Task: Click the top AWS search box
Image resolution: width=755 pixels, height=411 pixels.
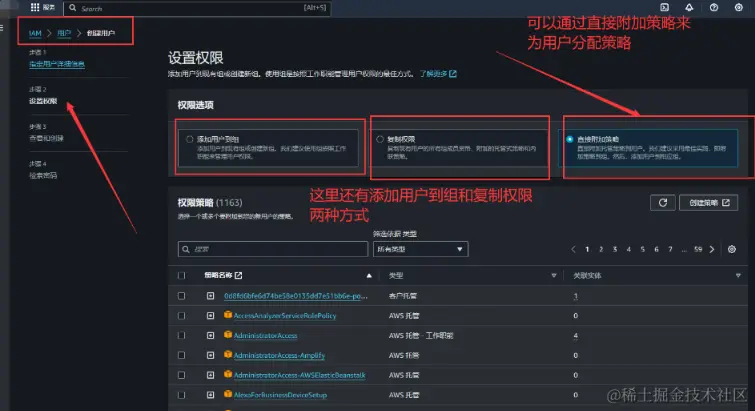Action: (197, 8)
